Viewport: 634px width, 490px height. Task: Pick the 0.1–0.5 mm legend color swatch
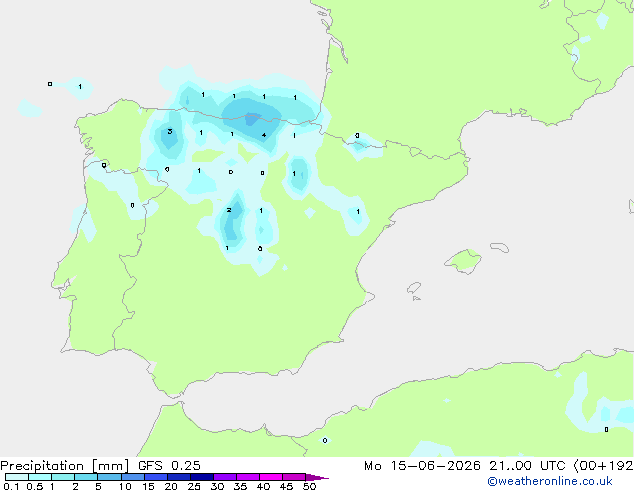pyautogui.click(x=17, y=477)
